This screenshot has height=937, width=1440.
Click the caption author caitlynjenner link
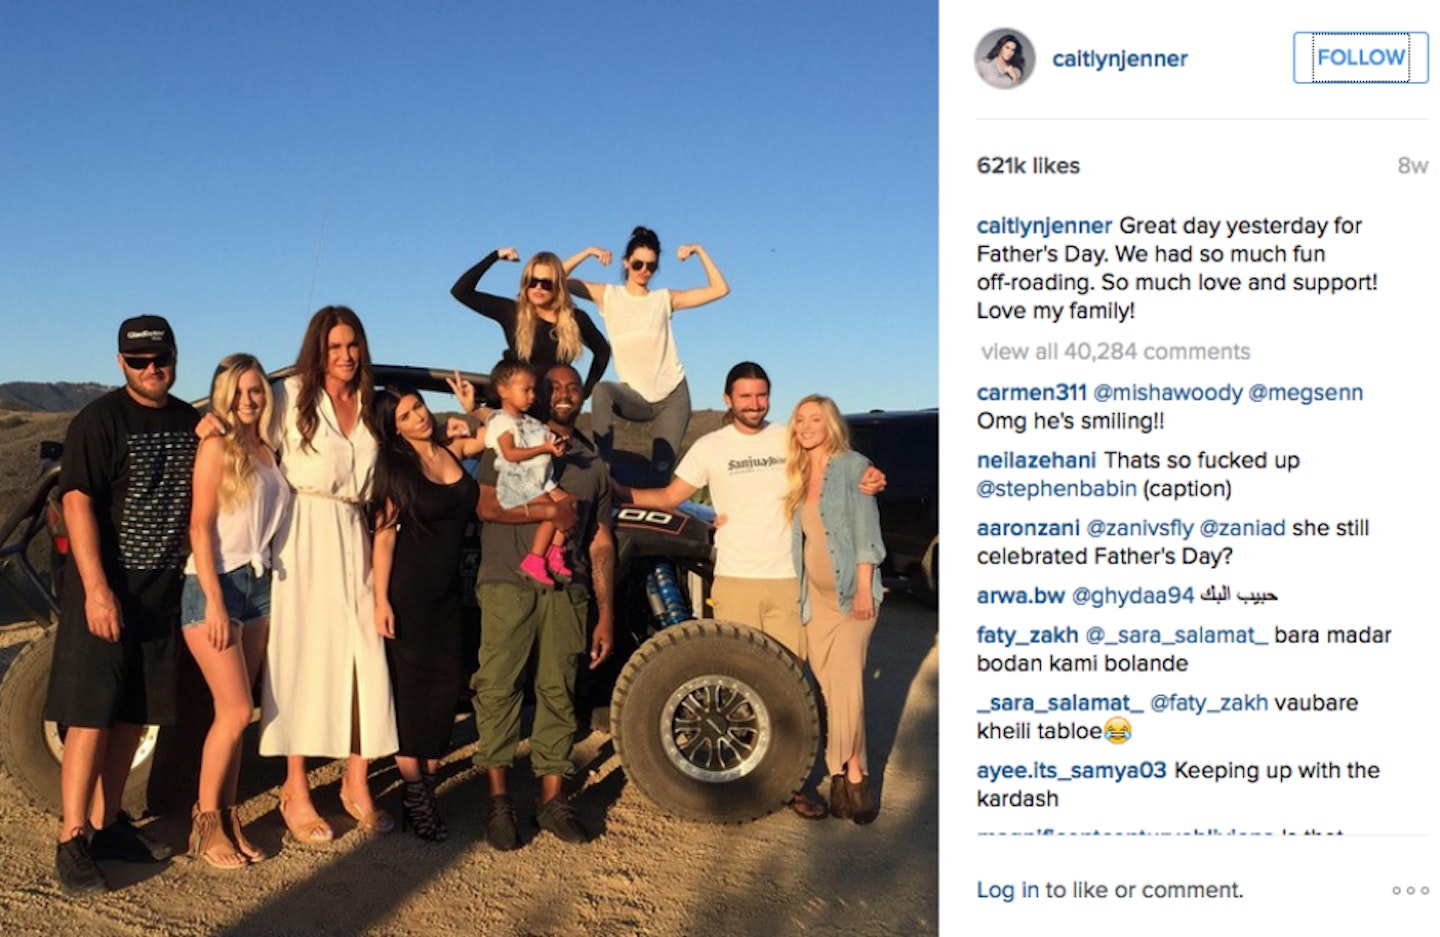pyautogui.click(x=1044, y=226)
